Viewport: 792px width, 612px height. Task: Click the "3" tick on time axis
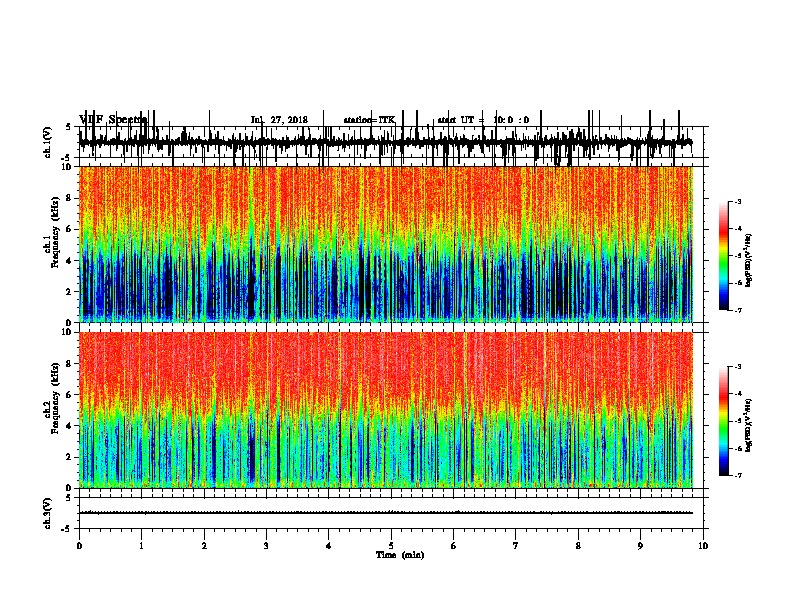266,546
